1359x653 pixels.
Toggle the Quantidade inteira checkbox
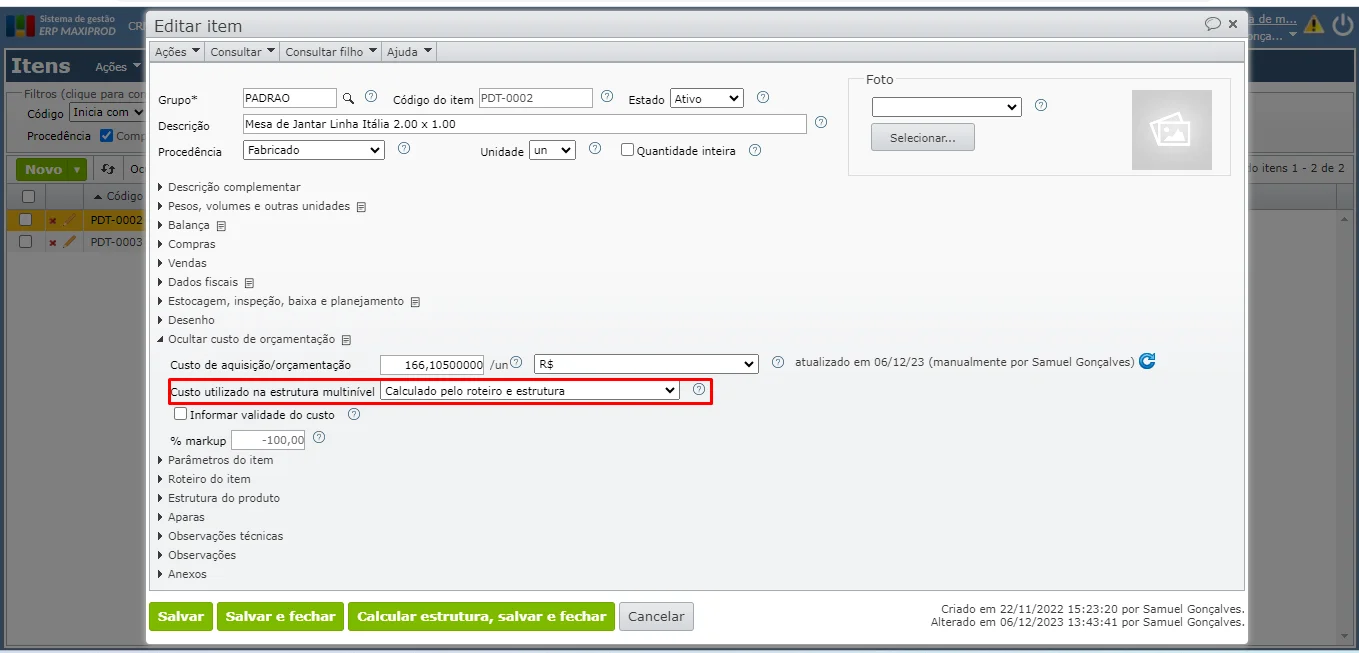tap(627, 150)
